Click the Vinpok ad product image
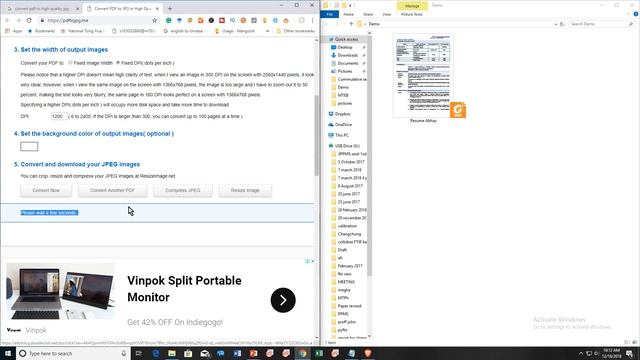Image resolution: width=640 pixels, height=360 pixels. pyautogui.click(x=60, y=291)
